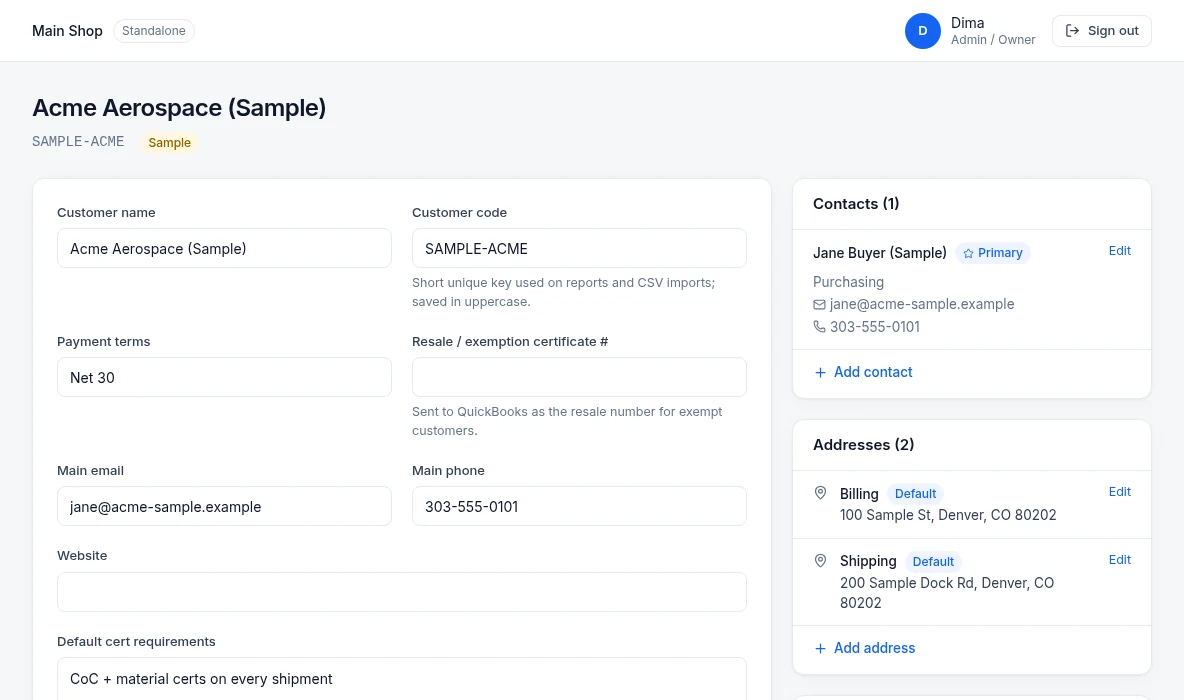1184x700 pixels.
Task: Click the Customer name label
Action: [x=106, y=213]
